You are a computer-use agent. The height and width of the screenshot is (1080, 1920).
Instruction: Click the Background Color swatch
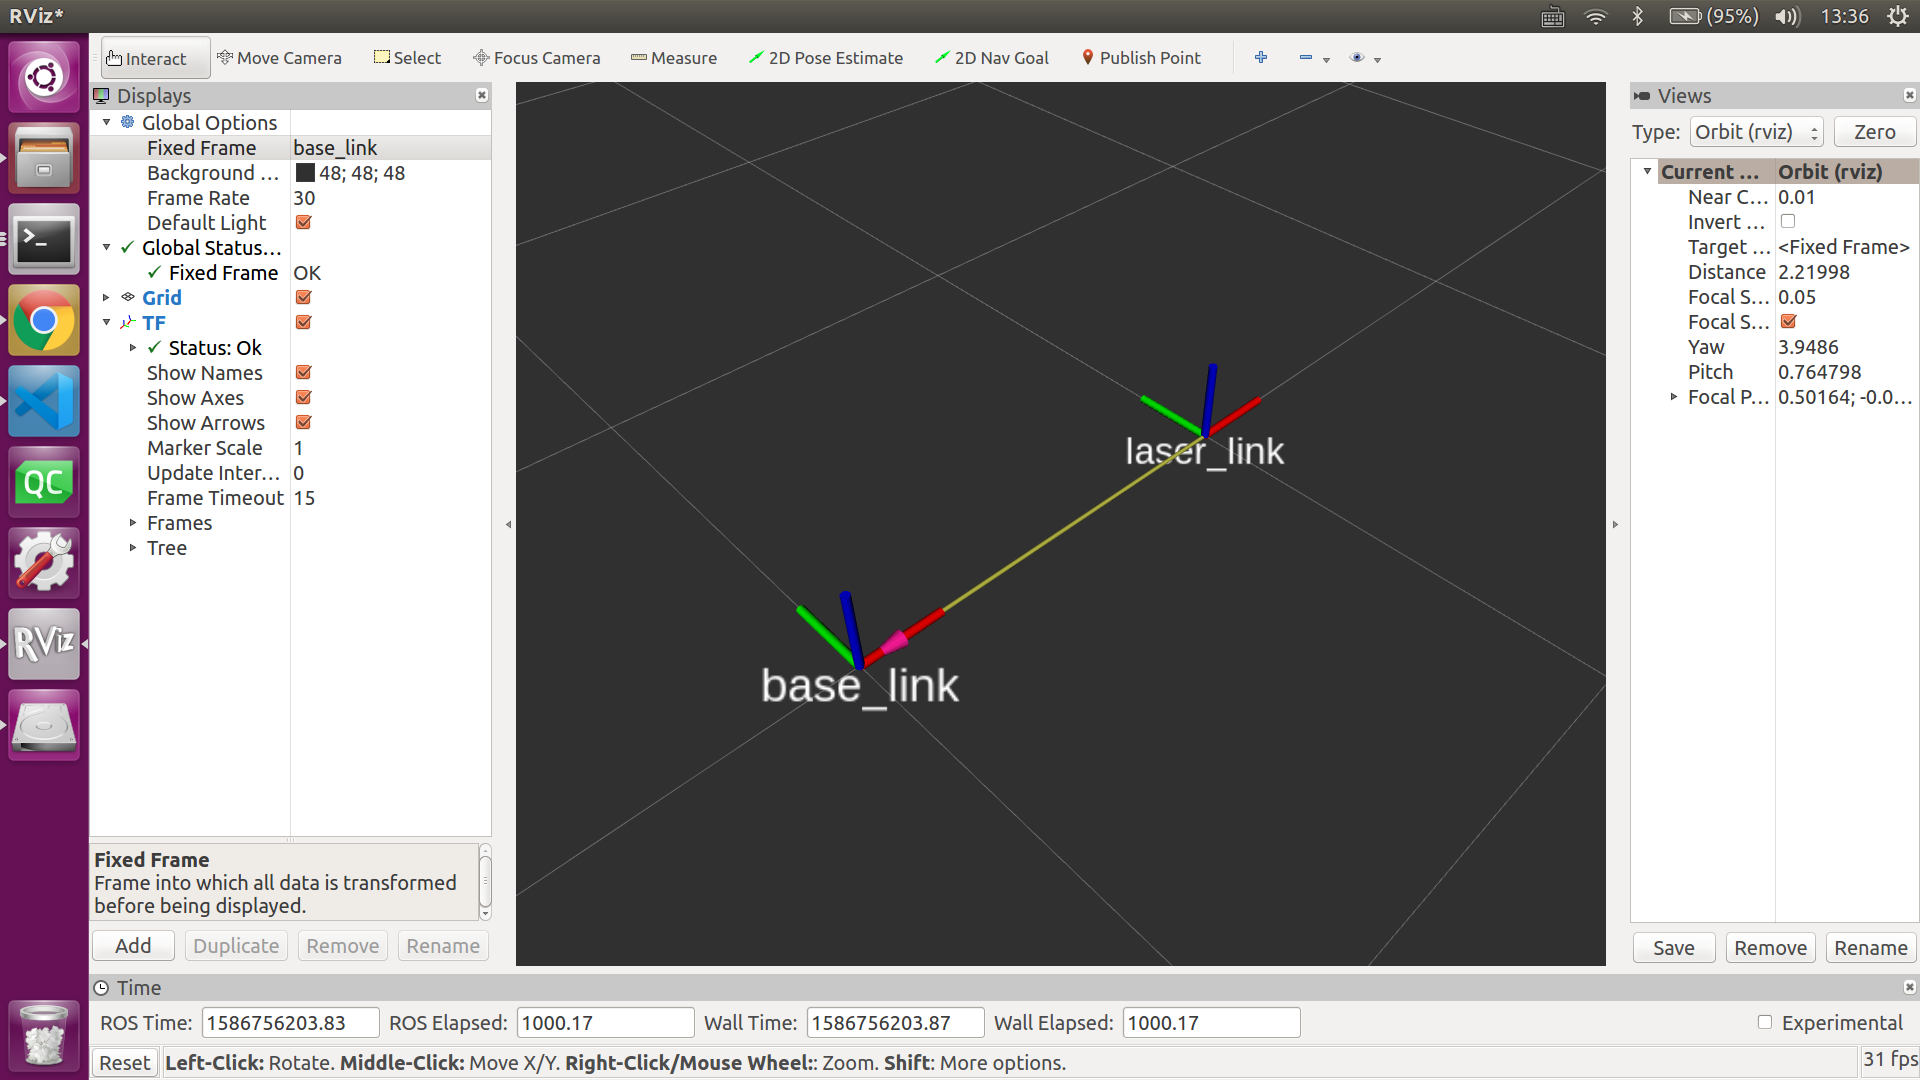(305, 173)
